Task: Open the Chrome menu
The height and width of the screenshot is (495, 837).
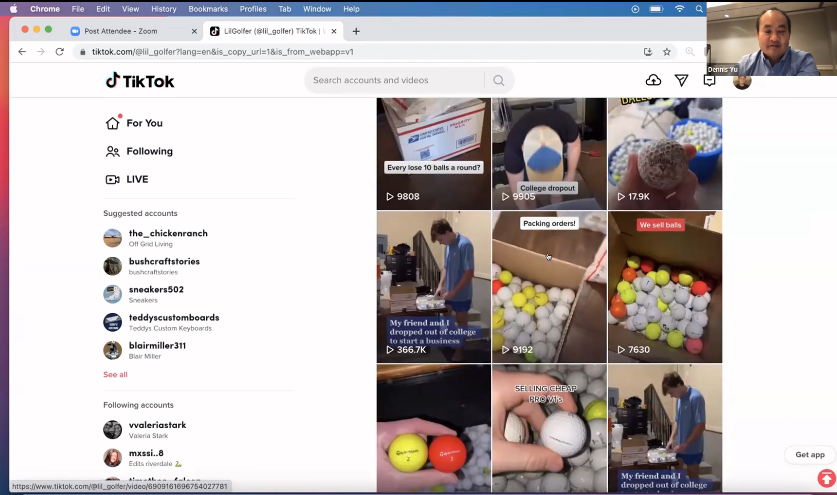Action: 45,9
